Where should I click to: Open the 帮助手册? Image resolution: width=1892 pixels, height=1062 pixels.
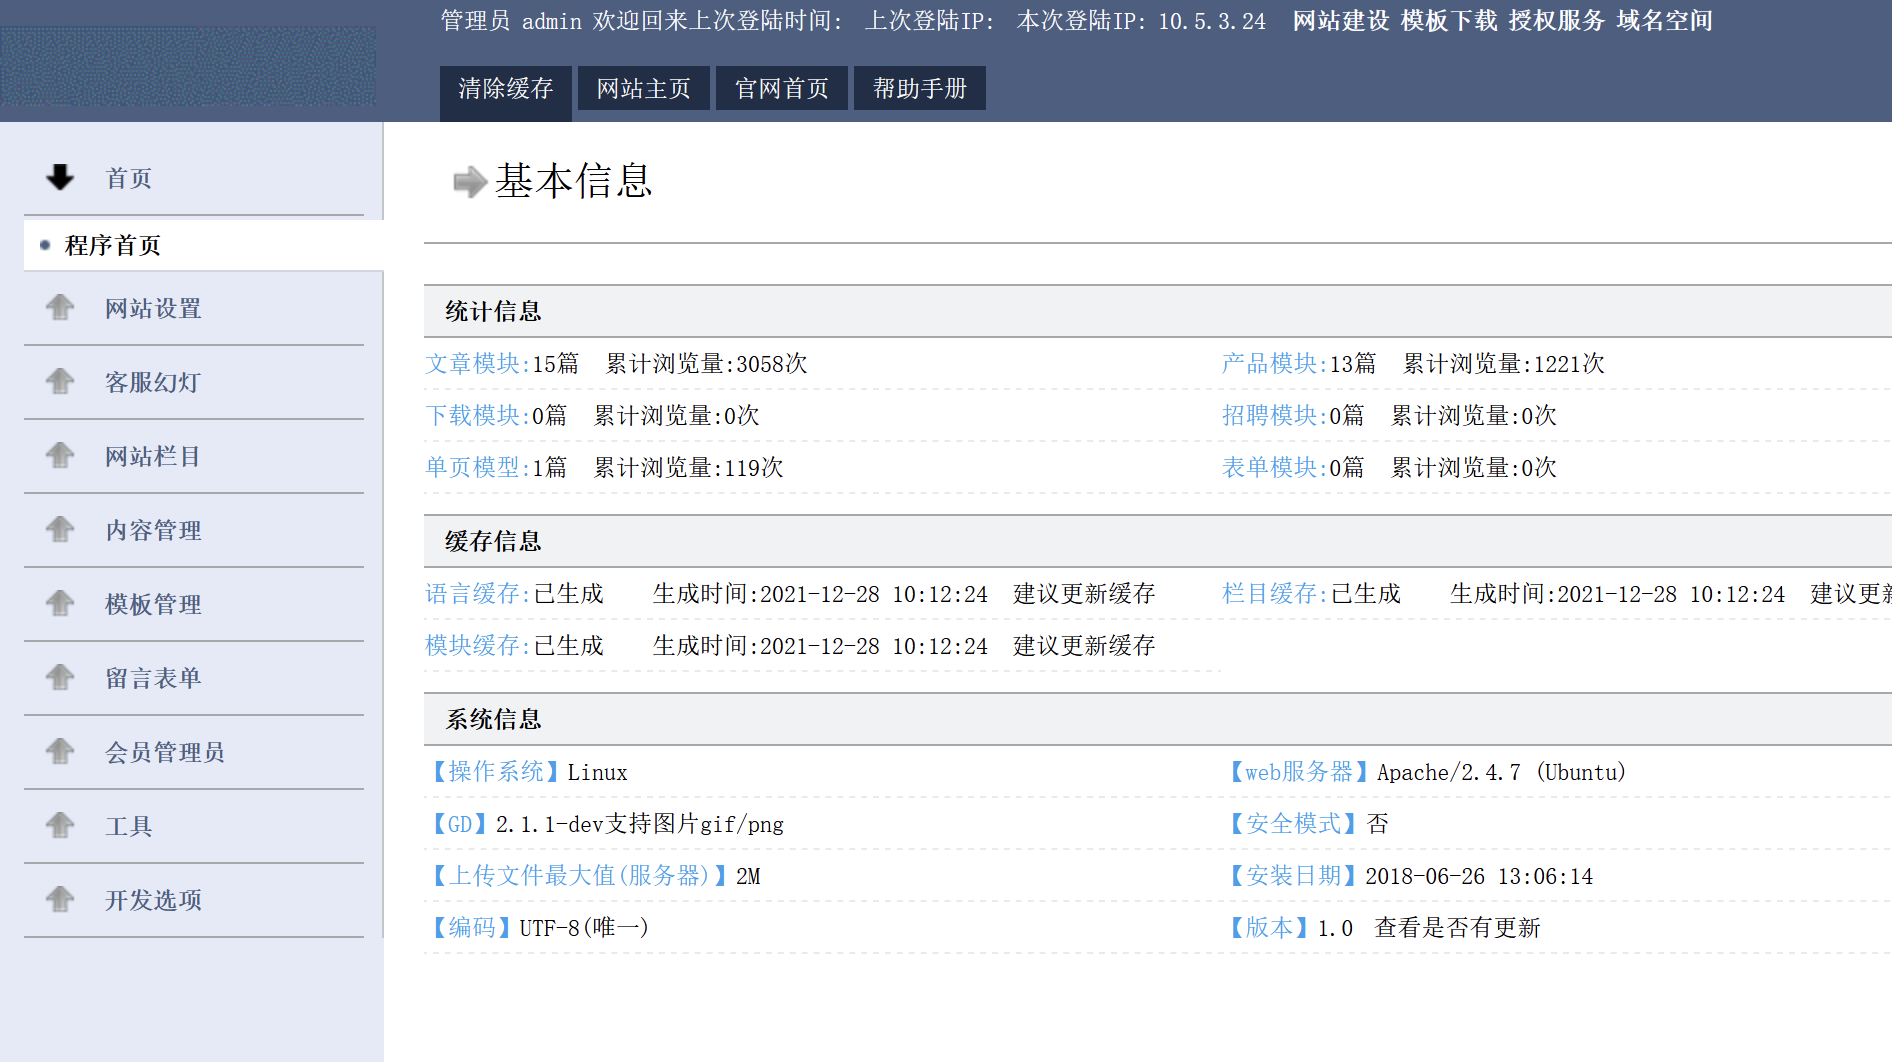(x=919, y=88)
